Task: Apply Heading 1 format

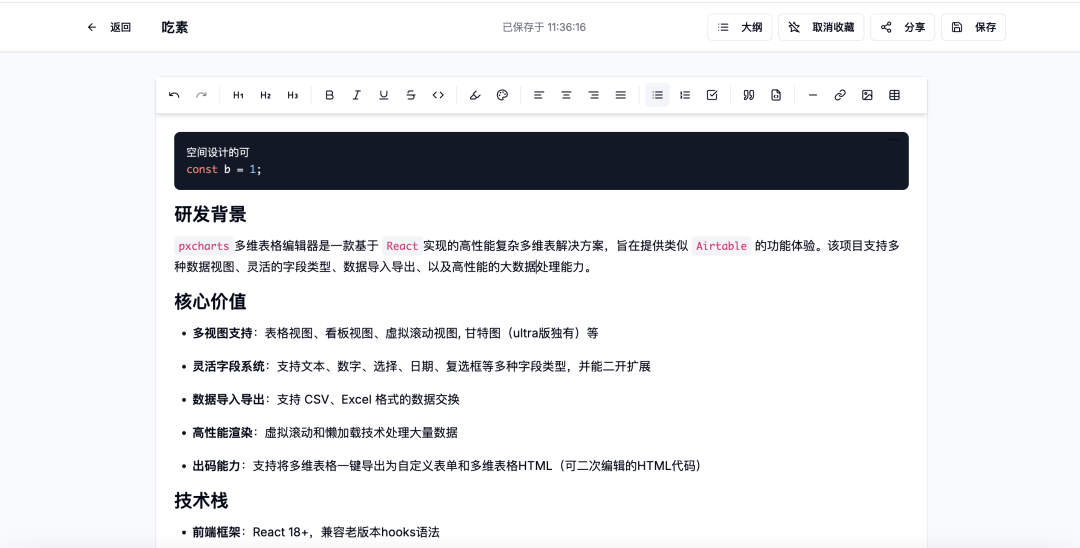Action: tap(238, 95)
